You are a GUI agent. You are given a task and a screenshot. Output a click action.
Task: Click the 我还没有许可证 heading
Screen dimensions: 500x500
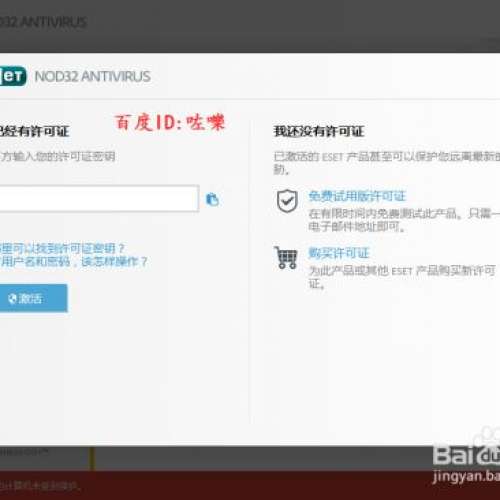319,131
